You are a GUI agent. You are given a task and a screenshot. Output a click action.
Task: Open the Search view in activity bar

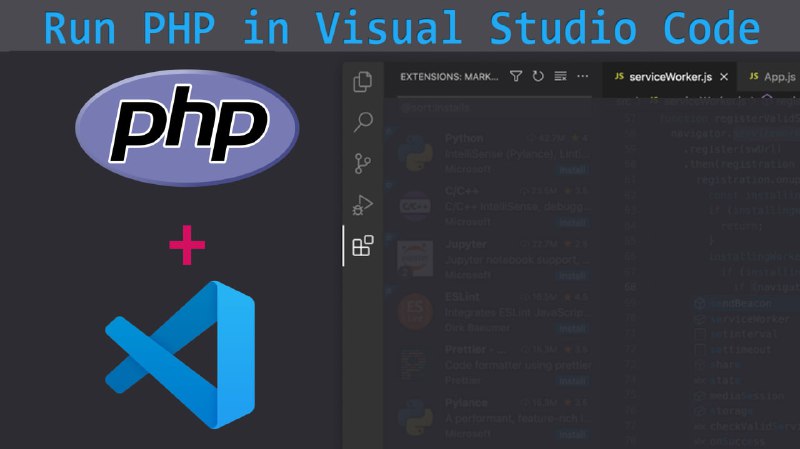(x=363, y=122)
